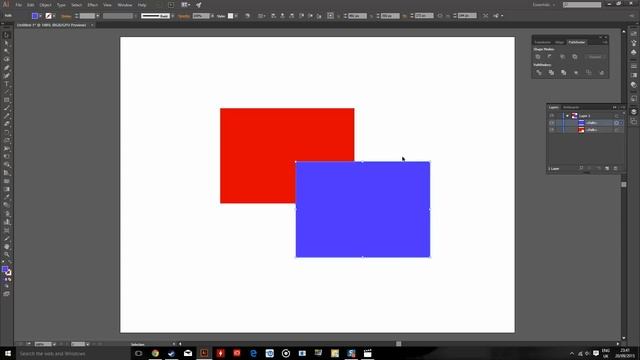The height and width of the screenshot is (360, 640).
Task: Select the Pen tool
Action: pyautogui.click(x=6, y=68)
